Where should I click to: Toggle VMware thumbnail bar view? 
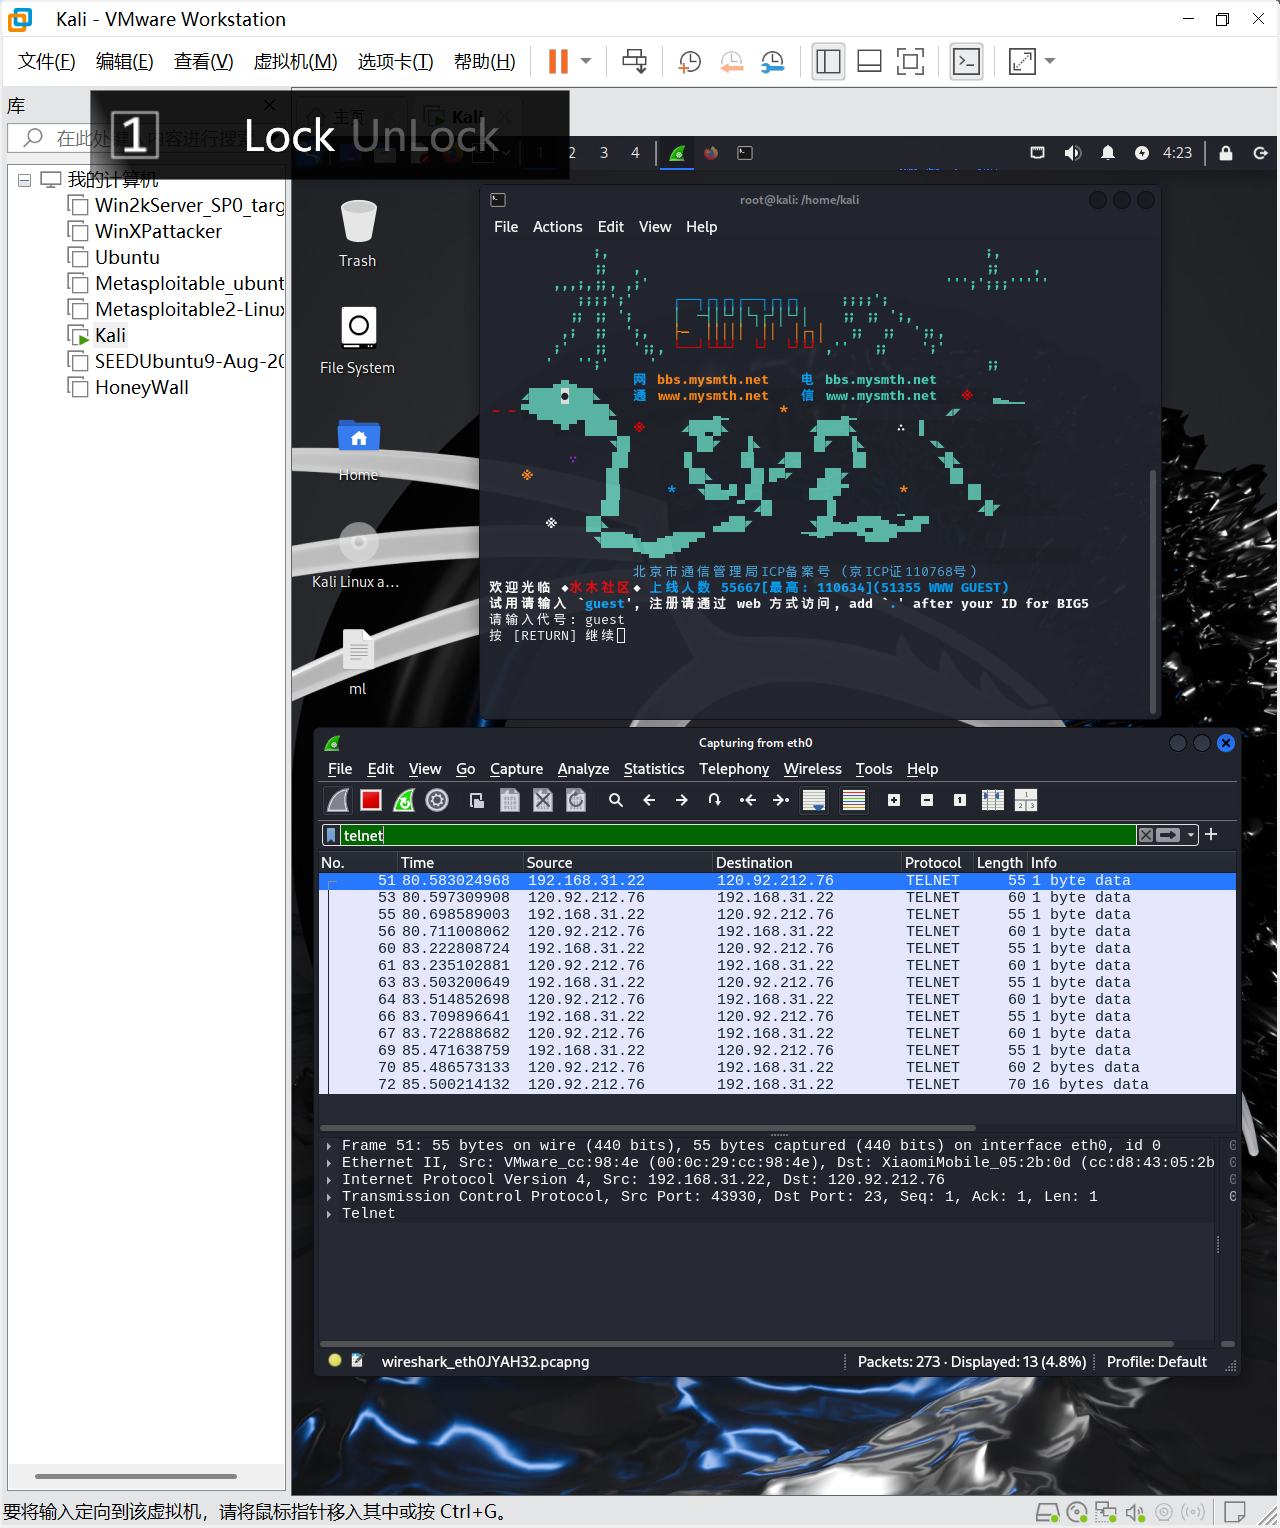pyautogui.click(x=870, y=61)
